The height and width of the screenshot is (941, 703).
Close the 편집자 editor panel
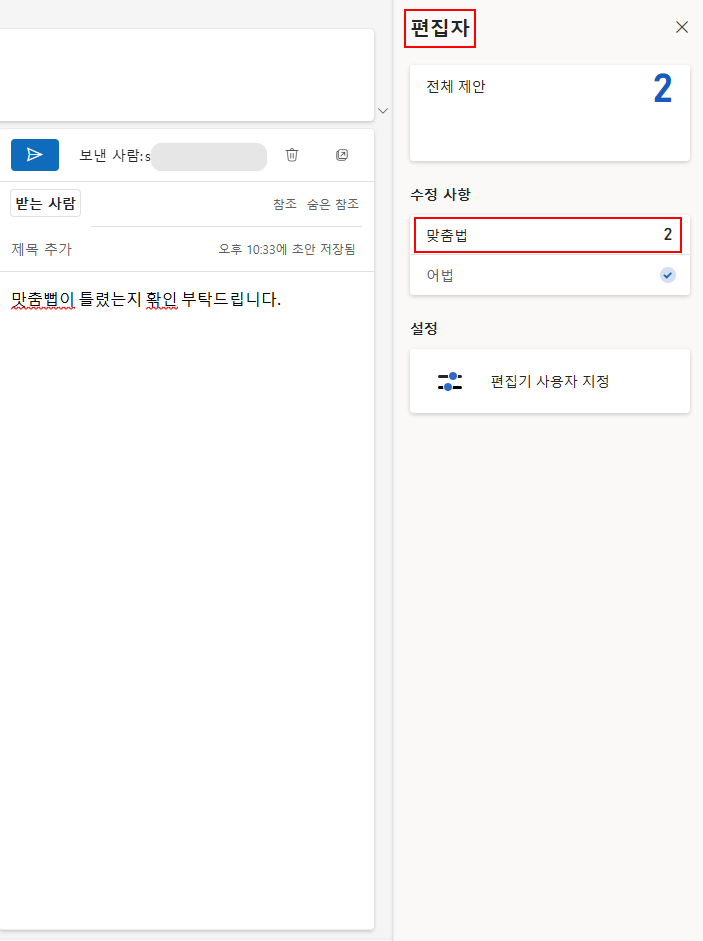pyautogui.click(x=681, y=27)
